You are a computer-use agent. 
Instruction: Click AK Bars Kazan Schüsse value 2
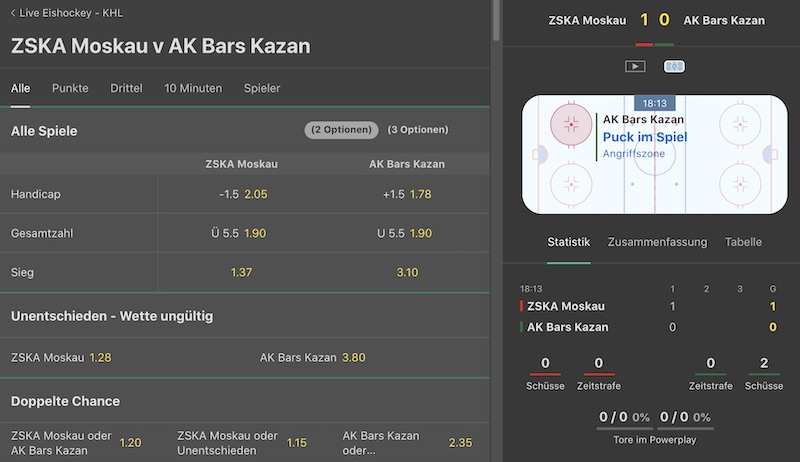[764, 363]
